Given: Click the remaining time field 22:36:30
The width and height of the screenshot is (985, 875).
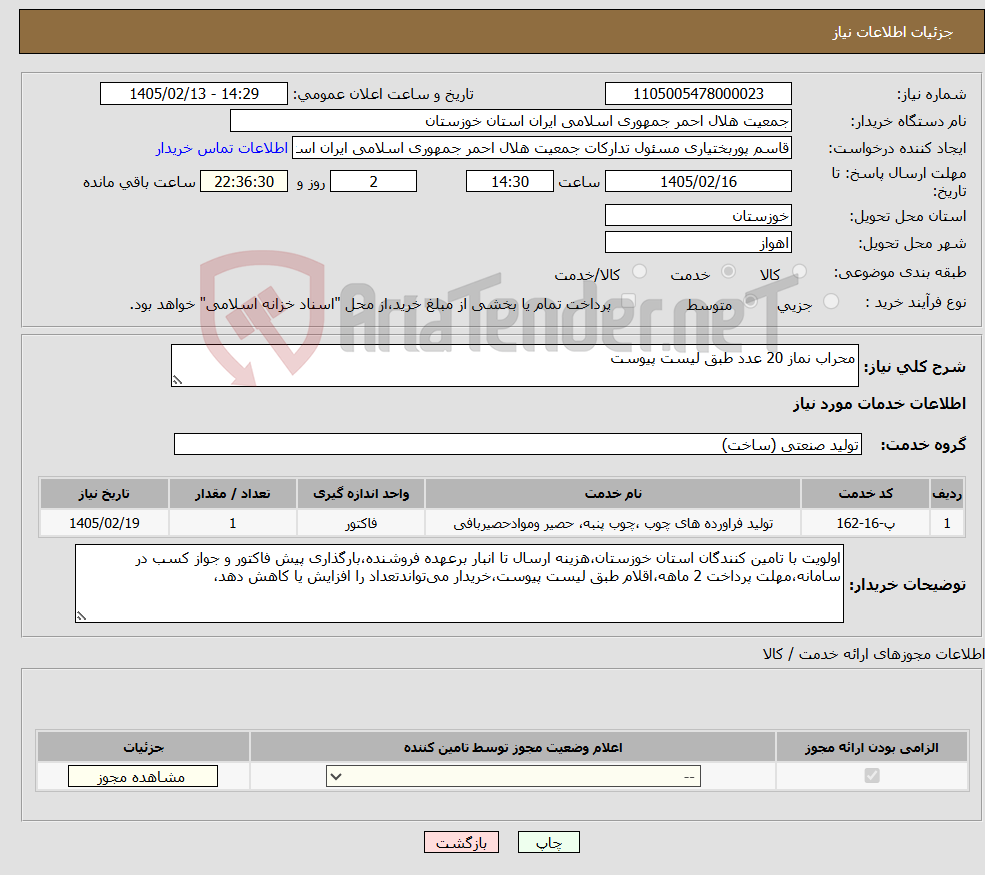Looking at the screenshot, I should tap(244, 182).
